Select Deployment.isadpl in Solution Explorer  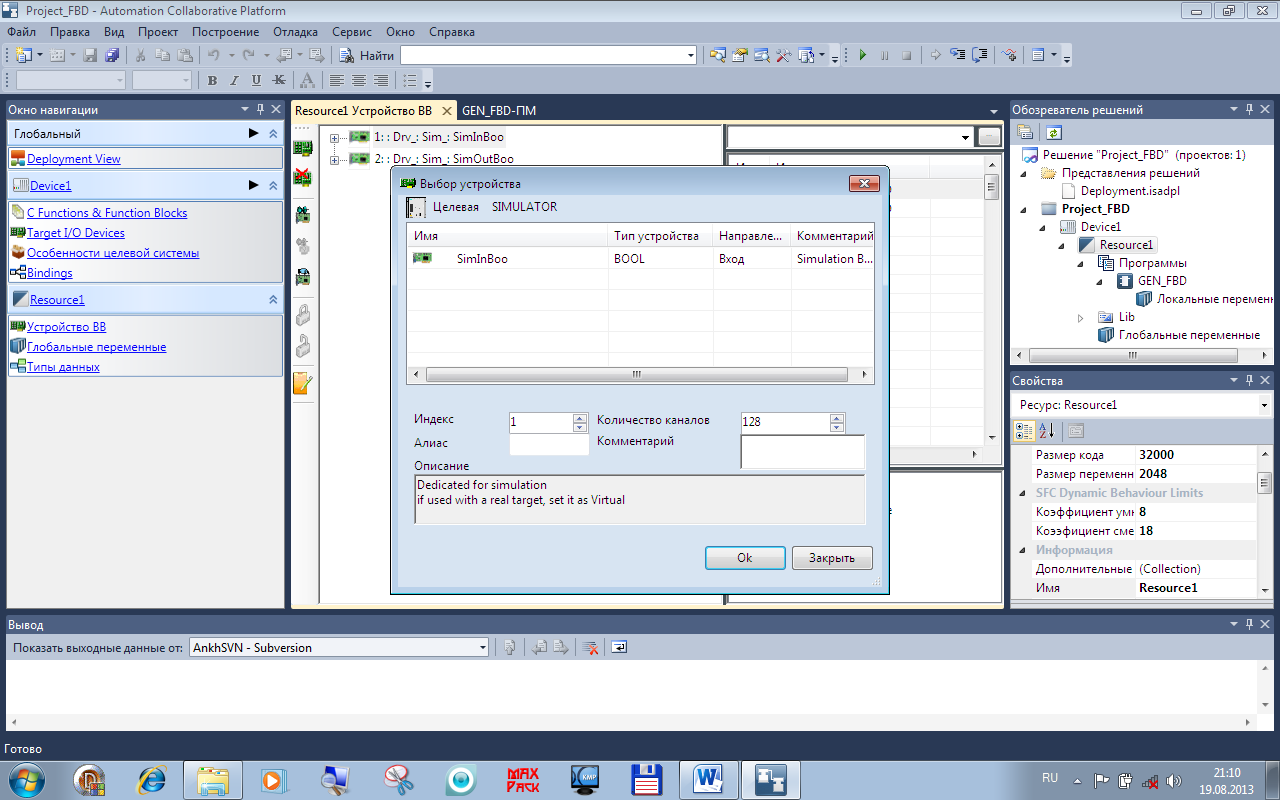point(1129,191)
